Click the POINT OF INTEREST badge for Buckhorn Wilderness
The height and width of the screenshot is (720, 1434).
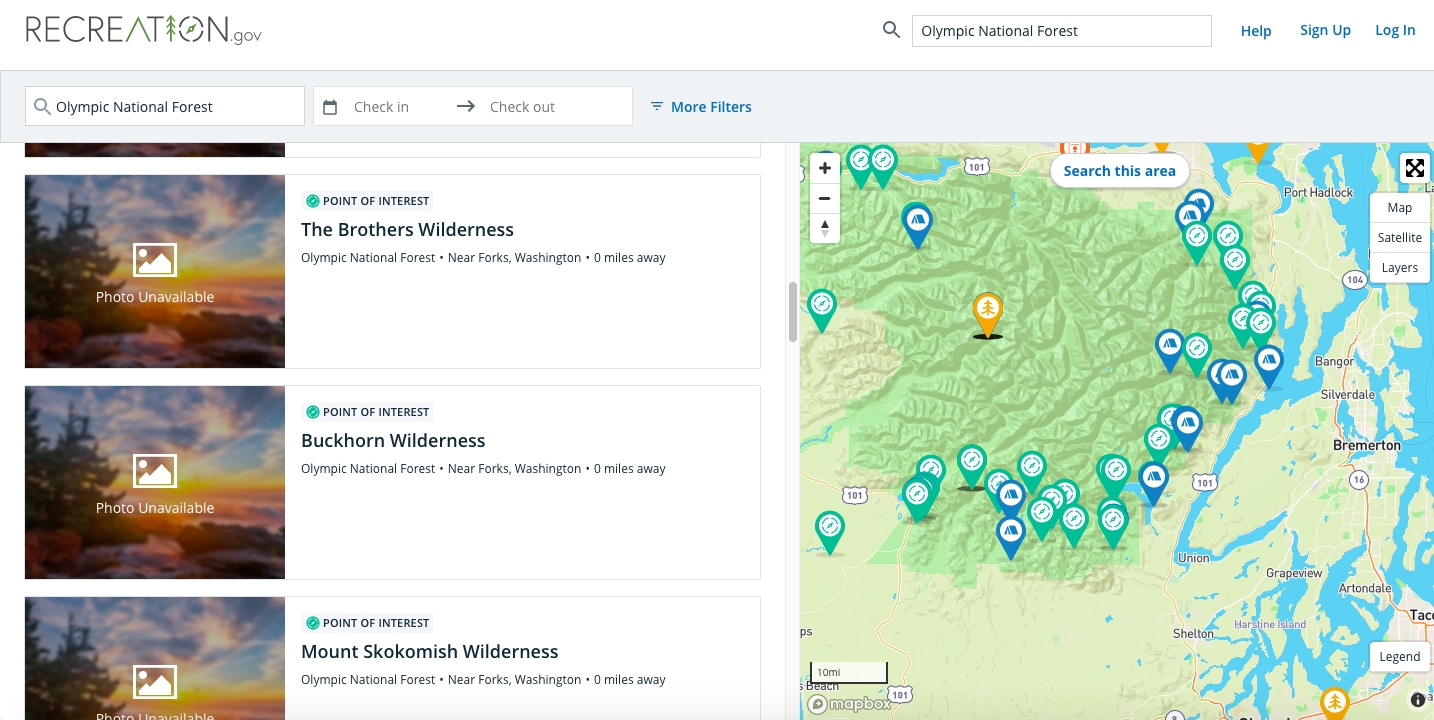click(367, 412)
